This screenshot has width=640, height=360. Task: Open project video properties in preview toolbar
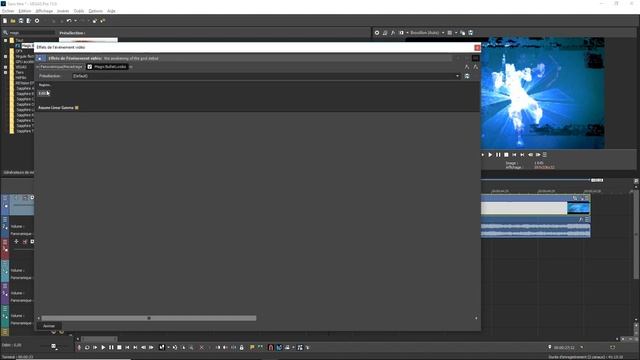click(377, 33)
